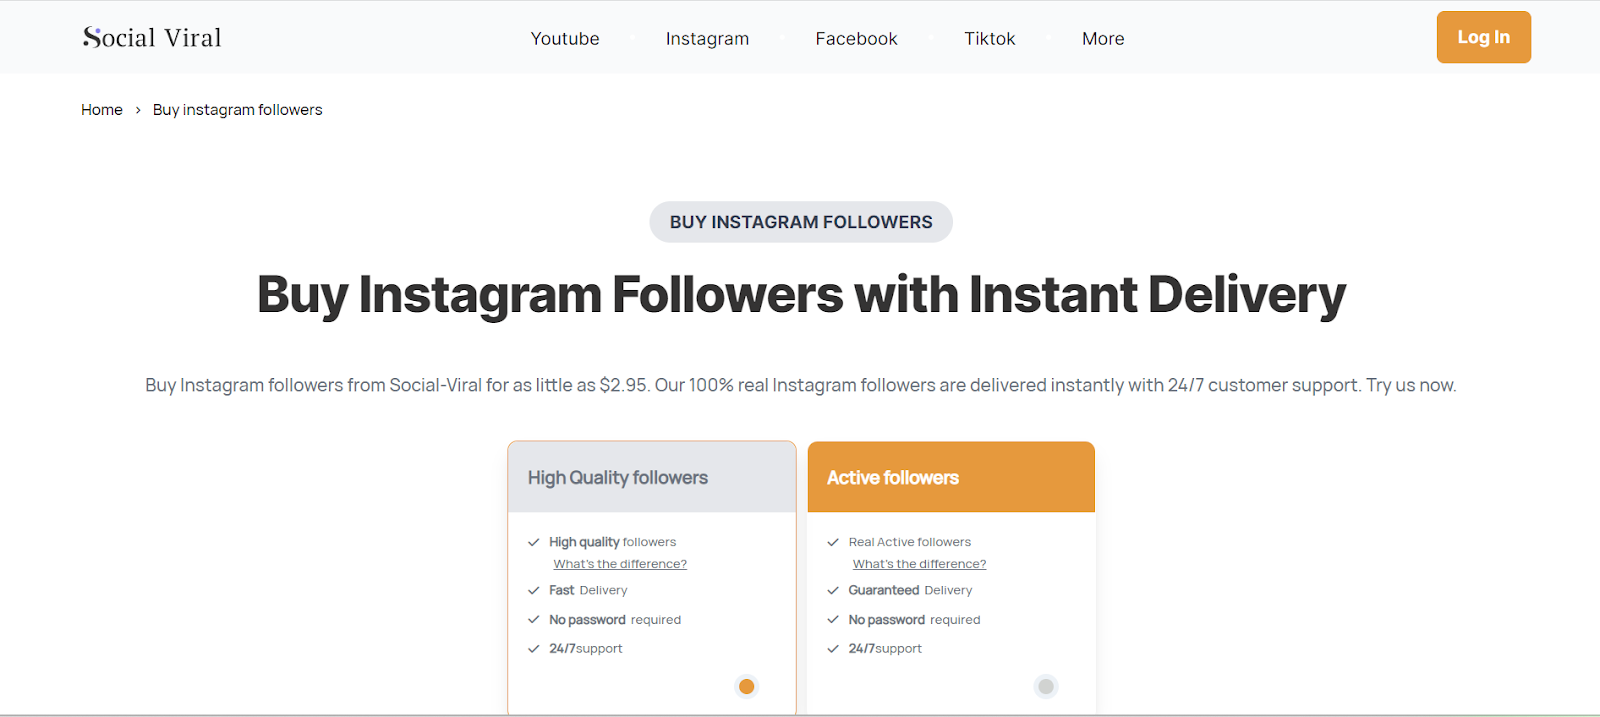Viewport: 1600px width, 717px height.
Task: Click the Social Viral logo
Action: pyautogui.click(x=152, y=38)
